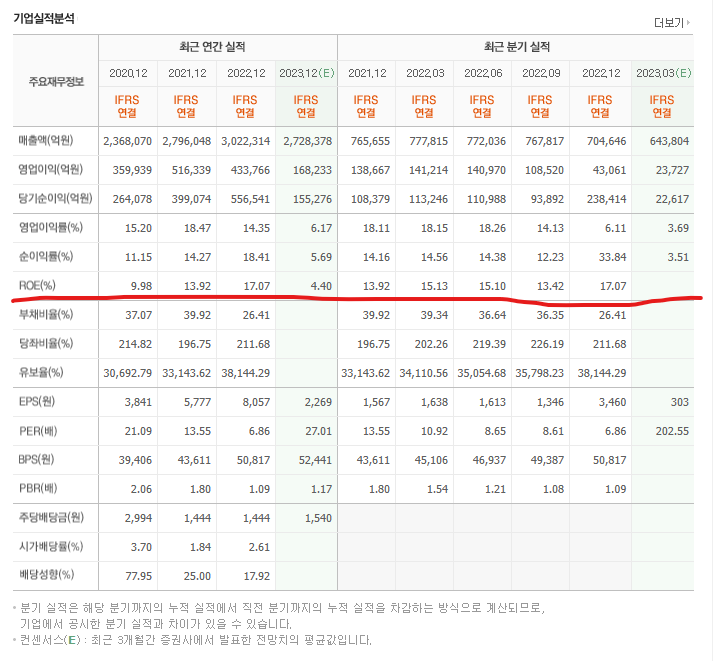Click the 순이익률(%) row label
713x661 pixels.
click(46, 256)
